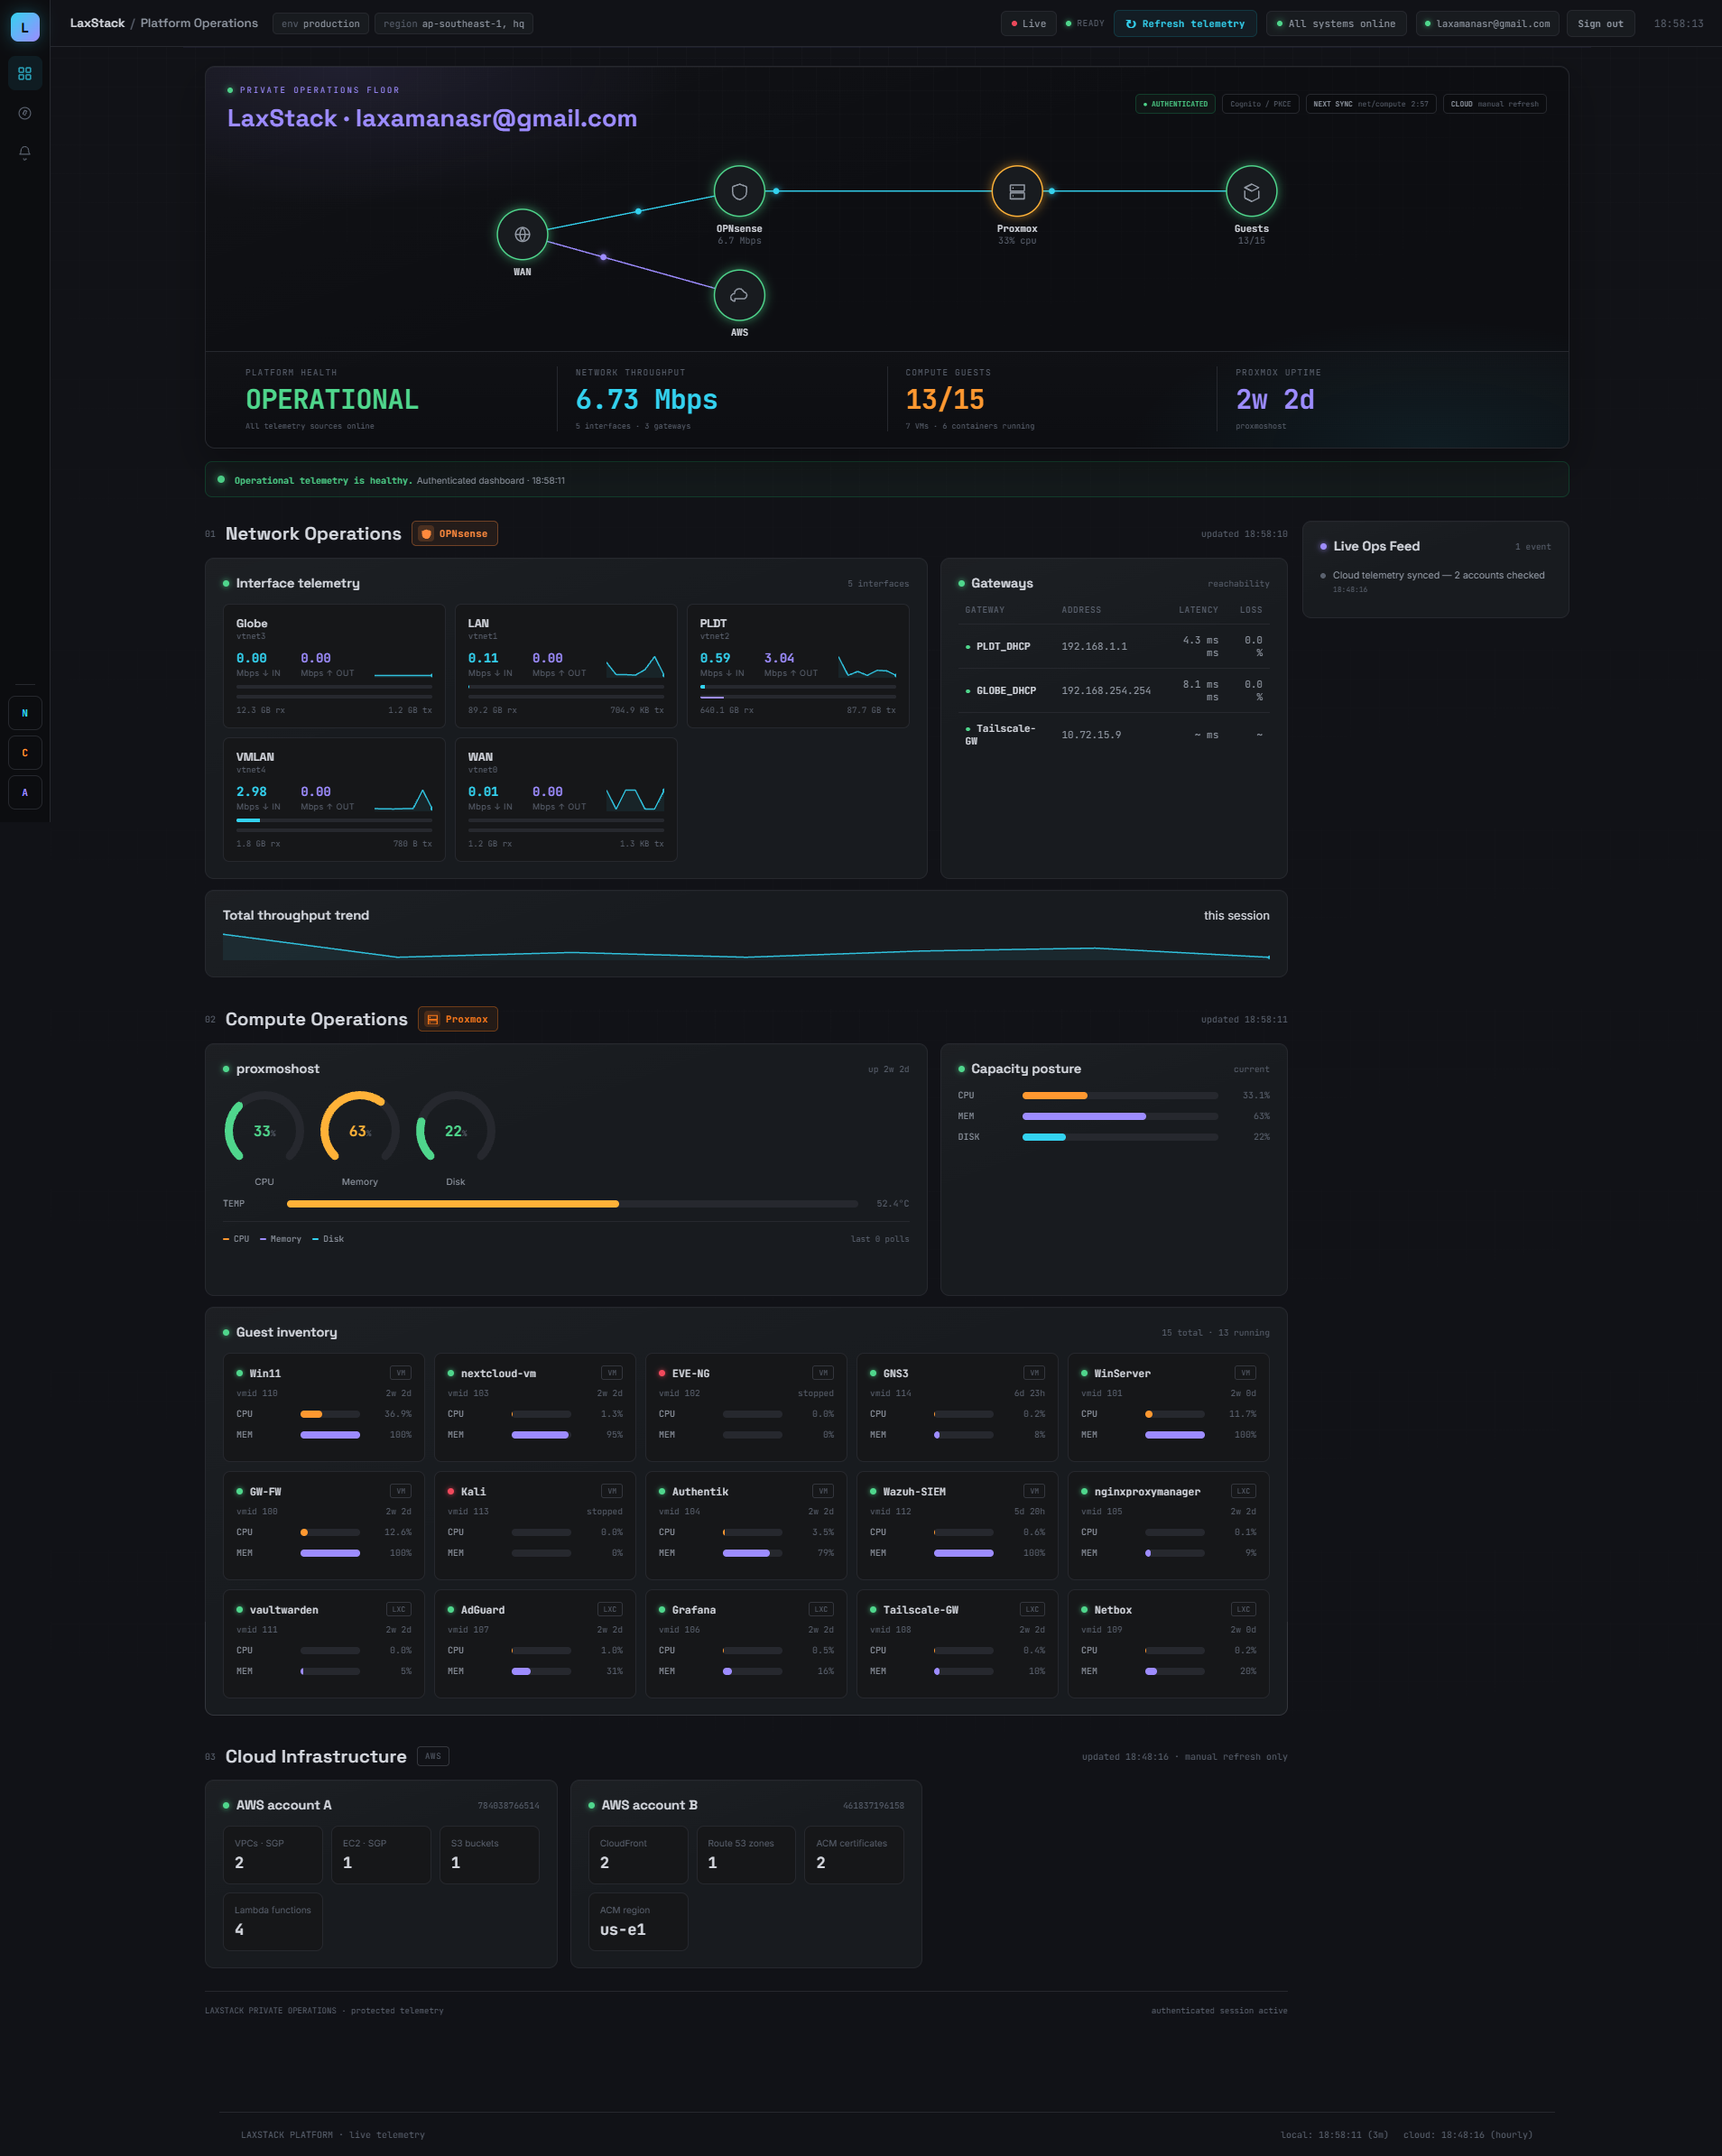Open the PLDT interface card

coord(798,666)
